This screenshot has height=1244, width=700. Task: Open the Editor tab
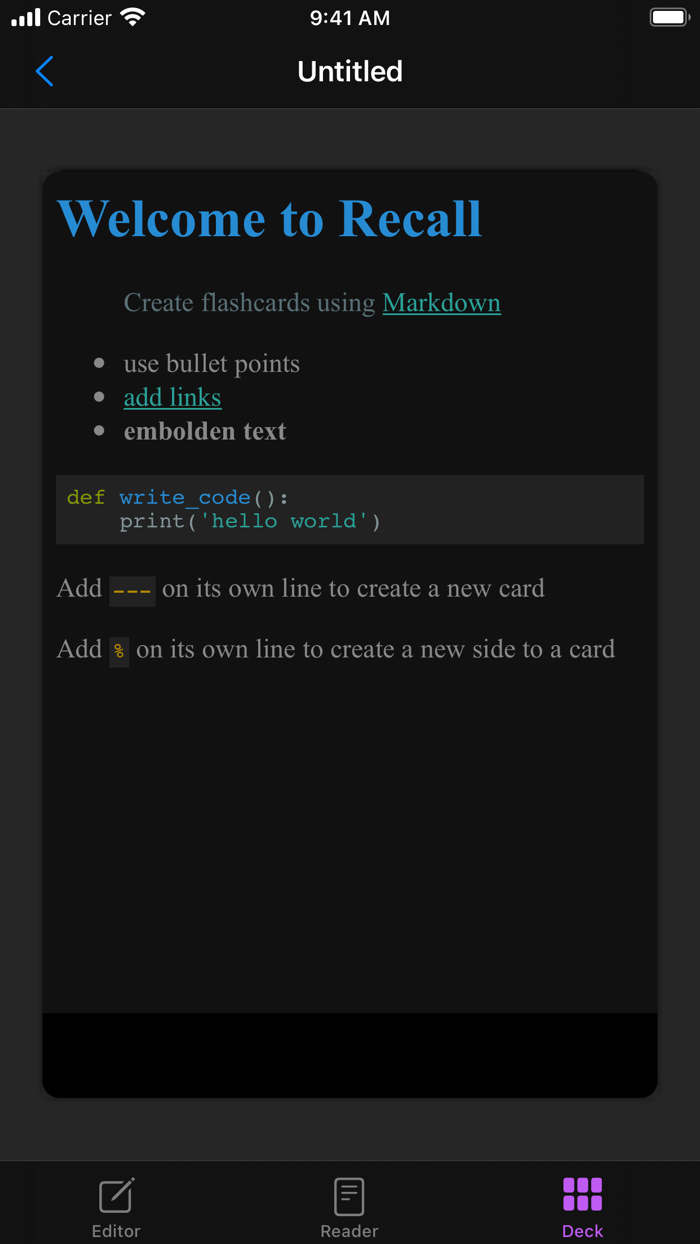tap(116, 1207)
